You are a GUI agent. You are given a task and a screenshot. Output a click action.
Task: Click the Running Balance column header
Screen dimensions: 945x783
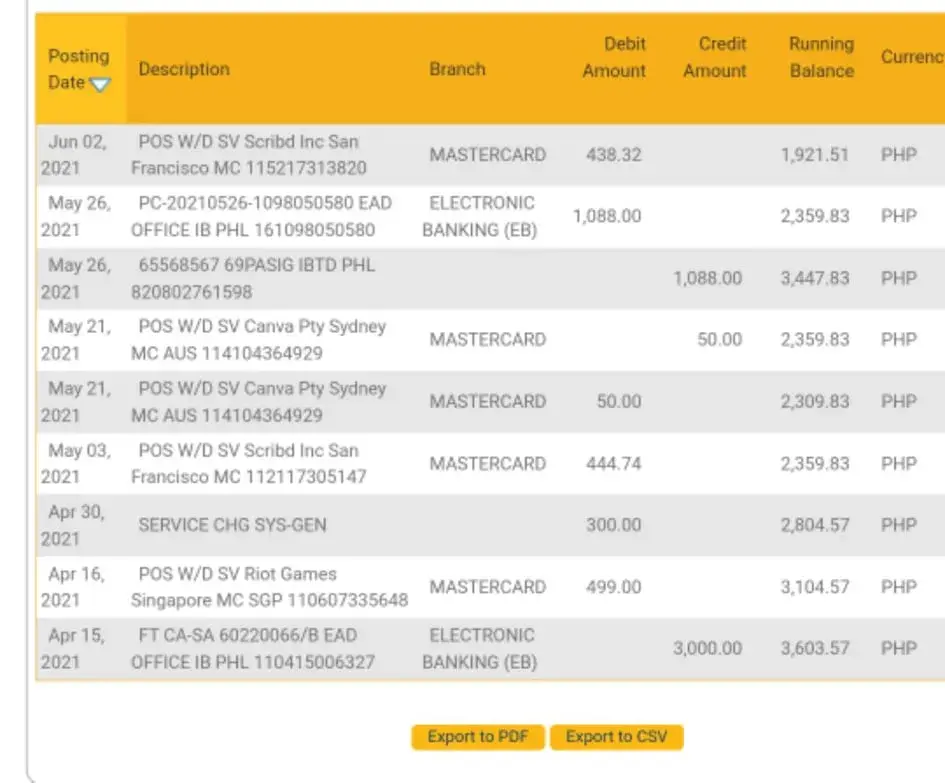click(x=821, y=57)
